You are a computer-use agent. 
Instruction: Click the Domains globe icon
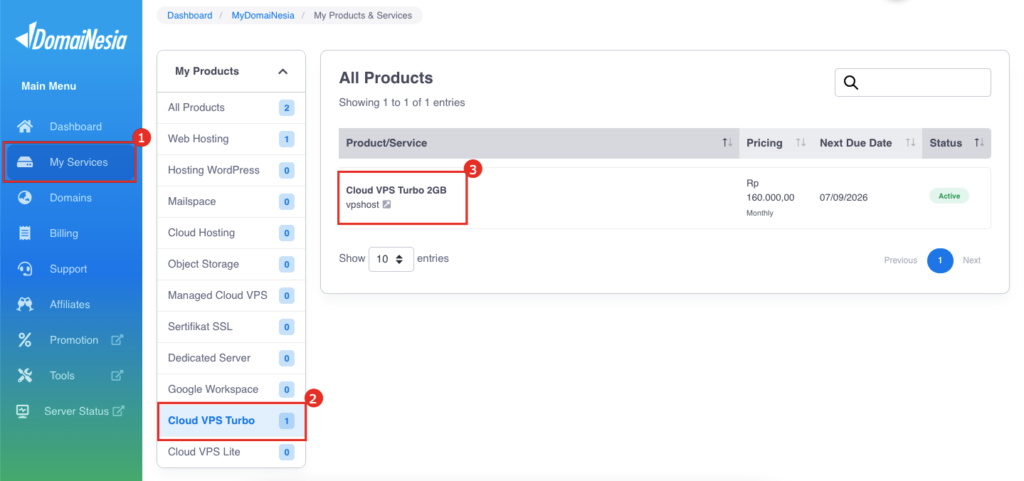tap(25, 198)
